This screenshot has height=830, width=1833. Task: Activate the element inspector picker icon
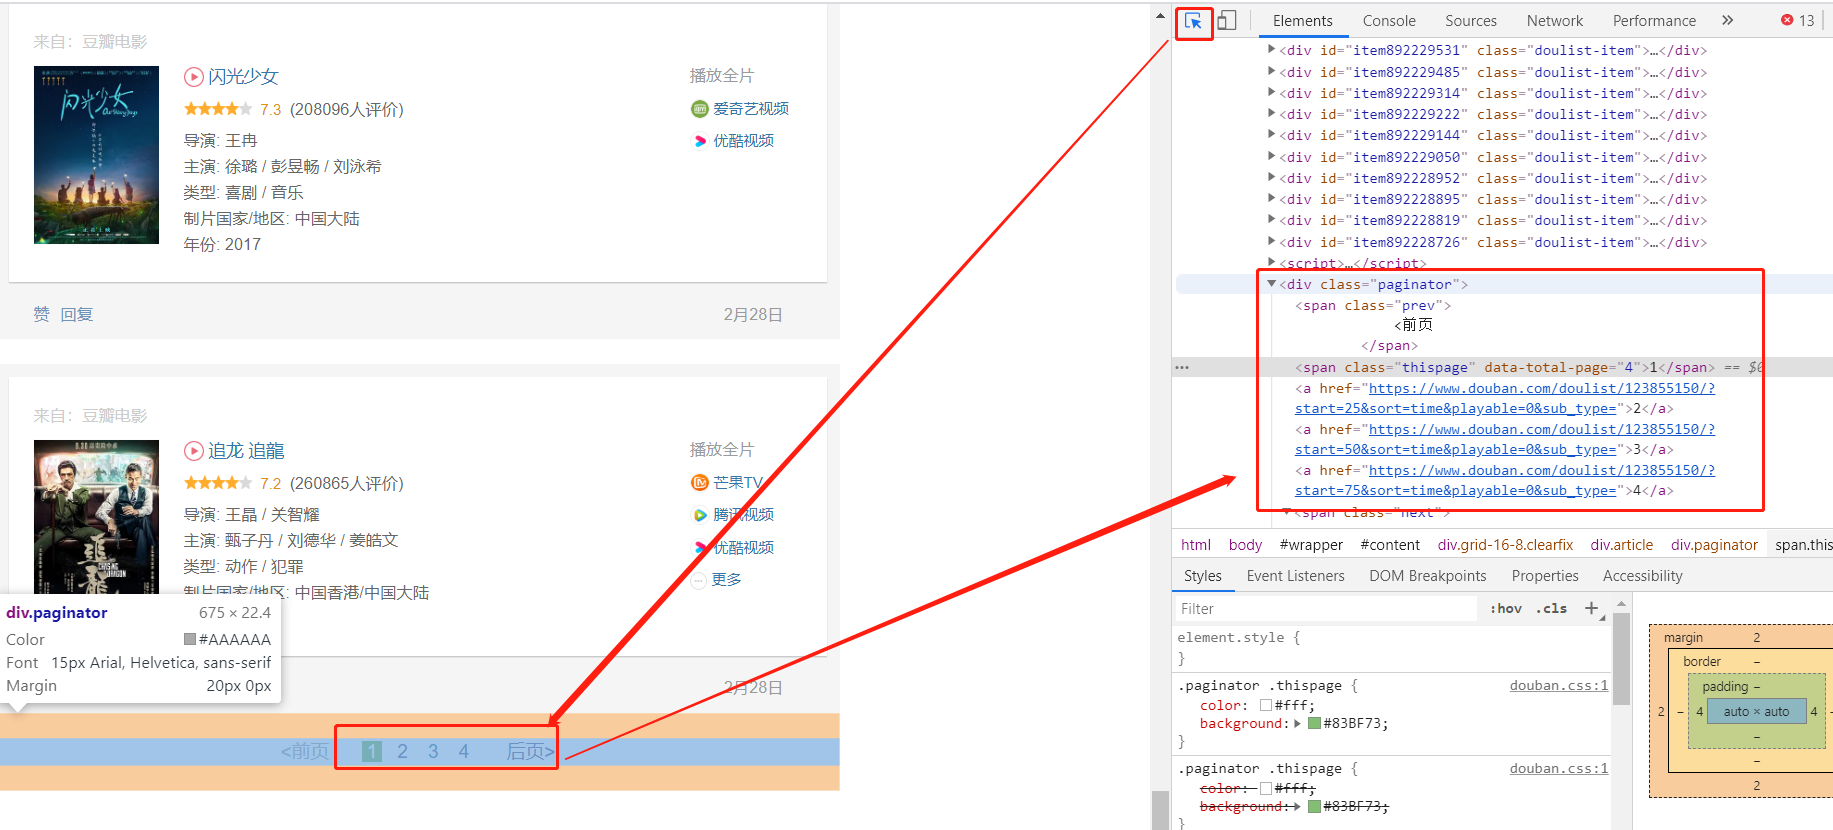(1193, 21)
